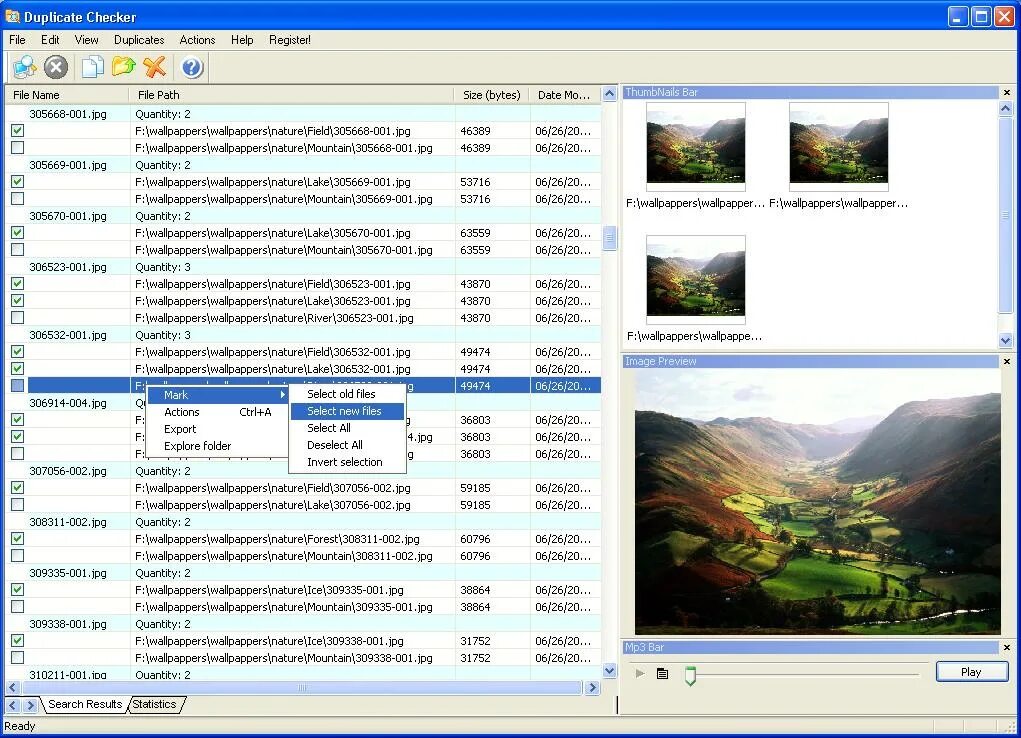This screenshot has width=1021, height=738.
Task: Click thumbnails panel scroll up arrow
Action: pos(1005,108)
